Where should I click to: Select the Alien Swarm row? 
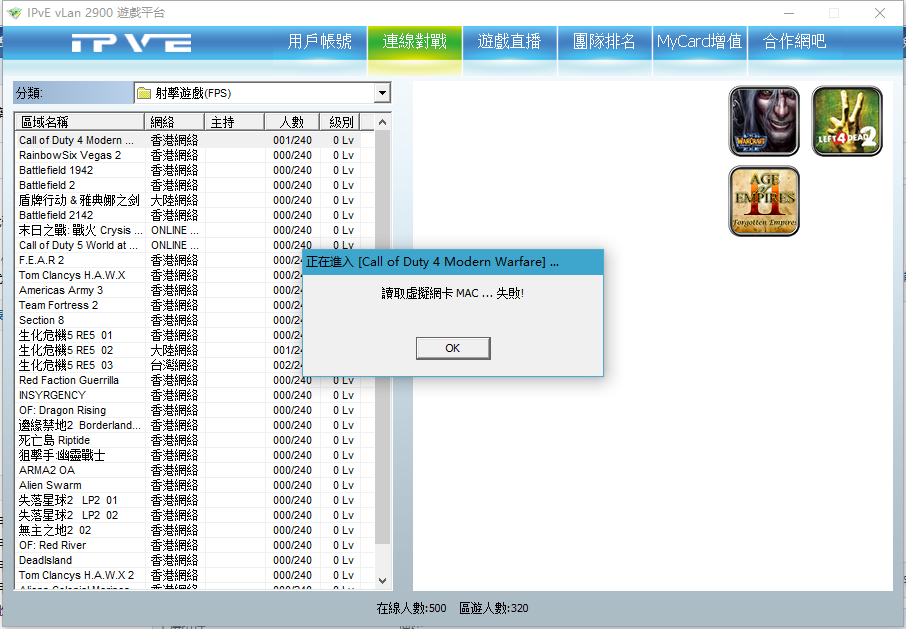pos(194,486)
